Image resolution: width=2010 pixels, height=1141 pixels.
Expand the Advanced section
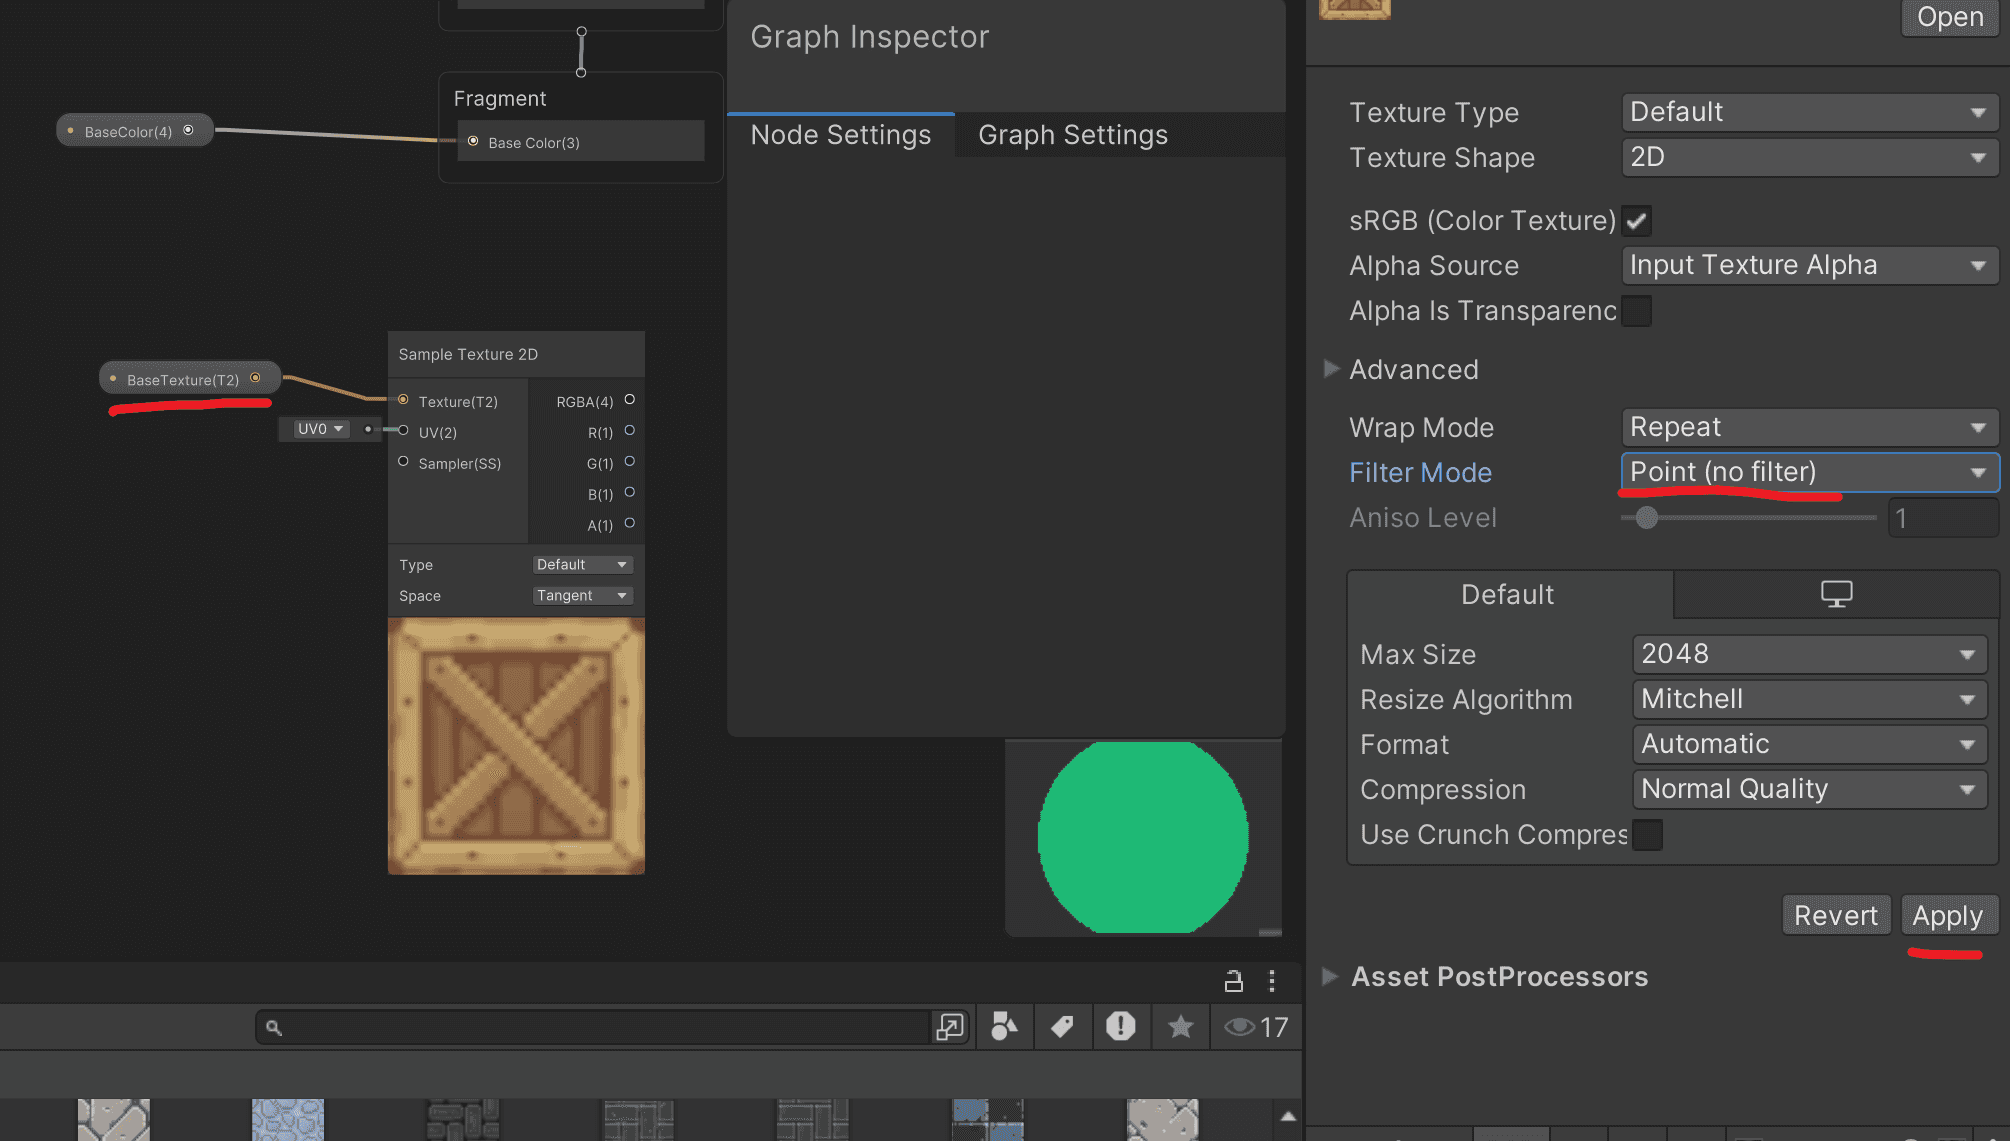pyautogui.click(x=1331, y=369)
